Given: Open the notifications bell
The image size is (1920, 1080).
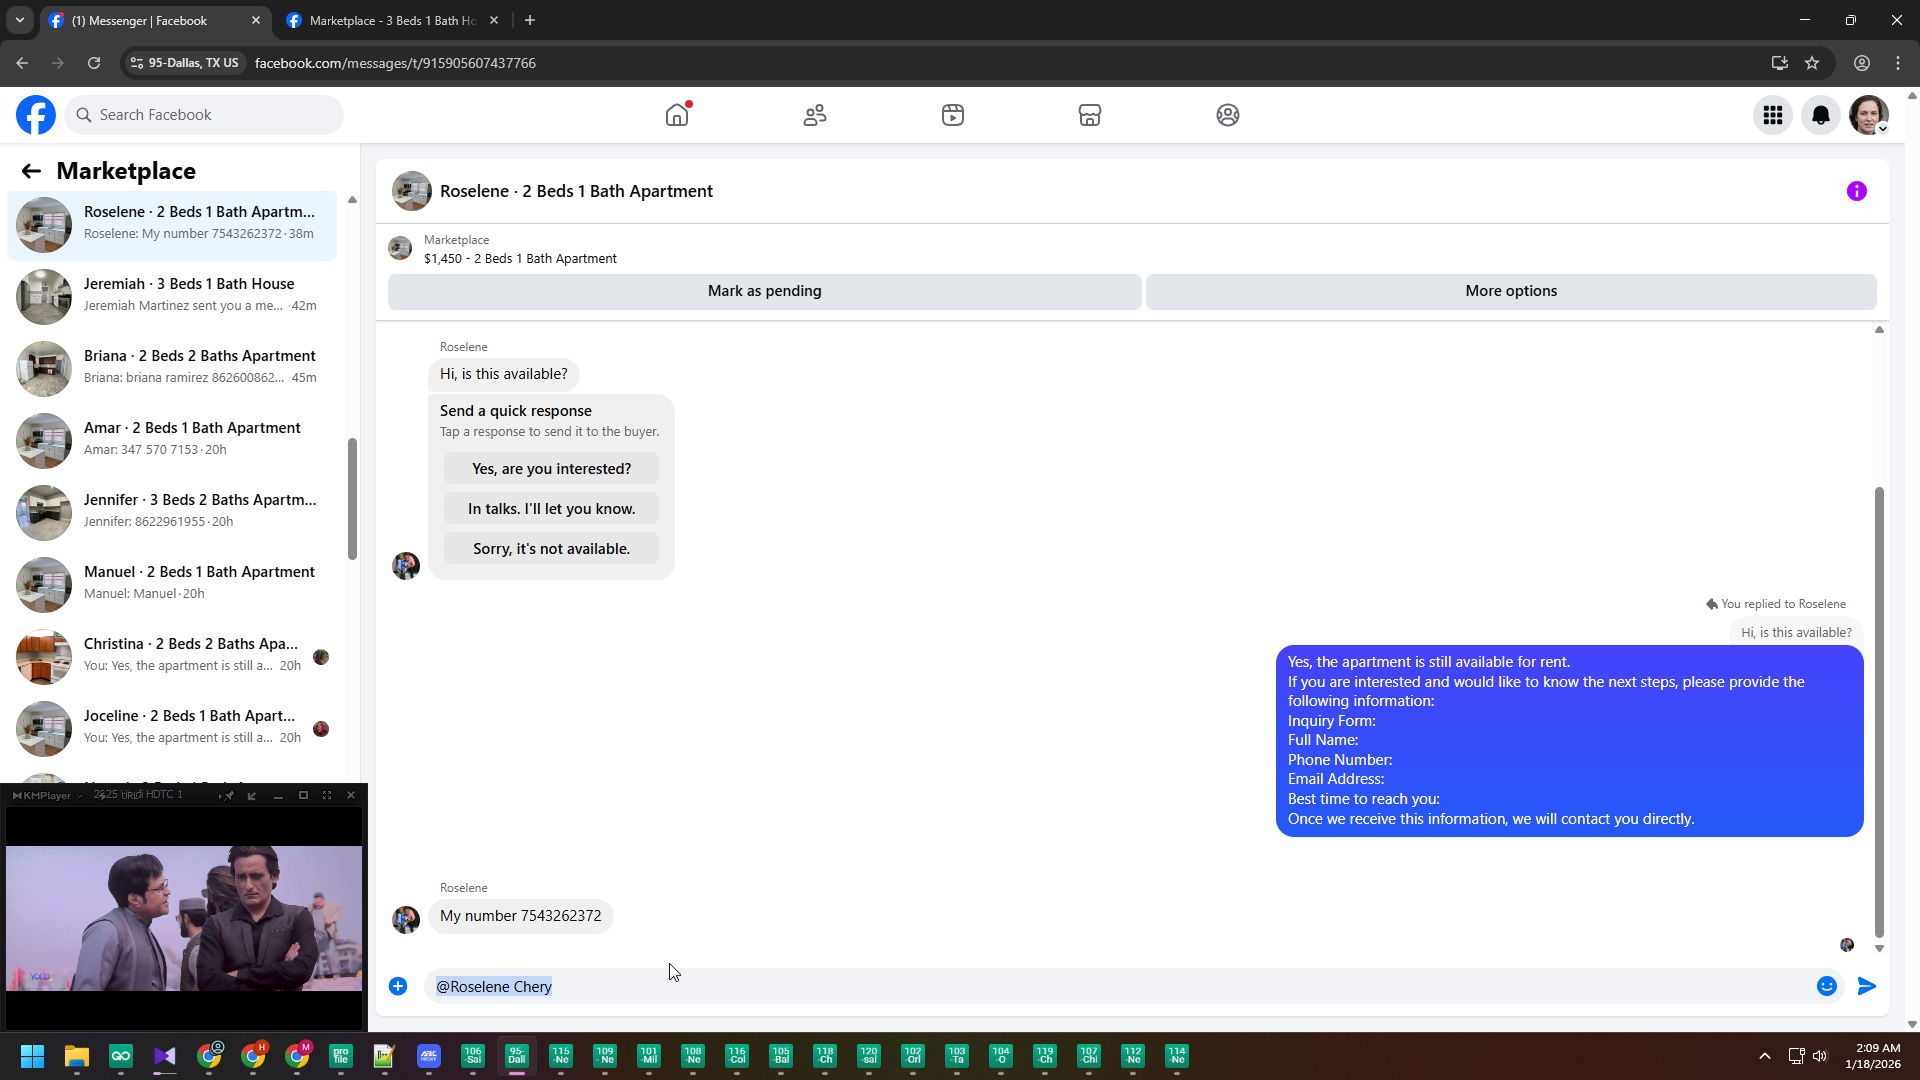Looking at the screenshot, I should [1820, 115].
